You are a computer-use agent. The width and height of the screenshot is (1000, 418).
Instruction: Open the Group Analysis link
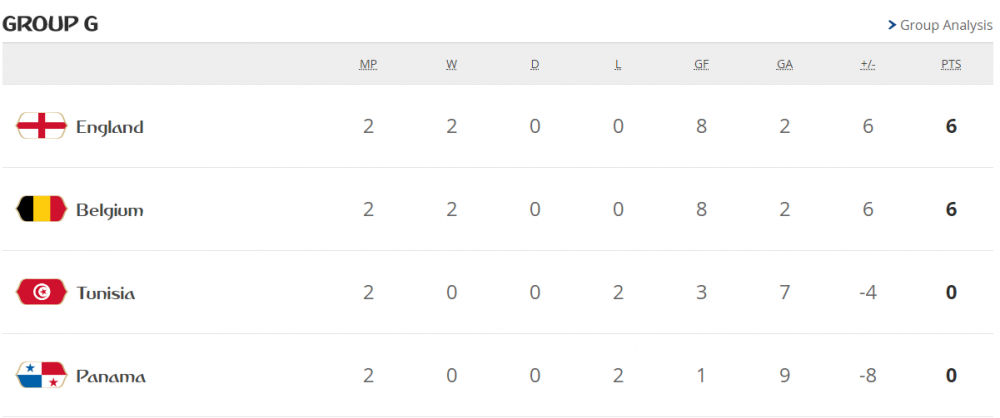[946, 25]
